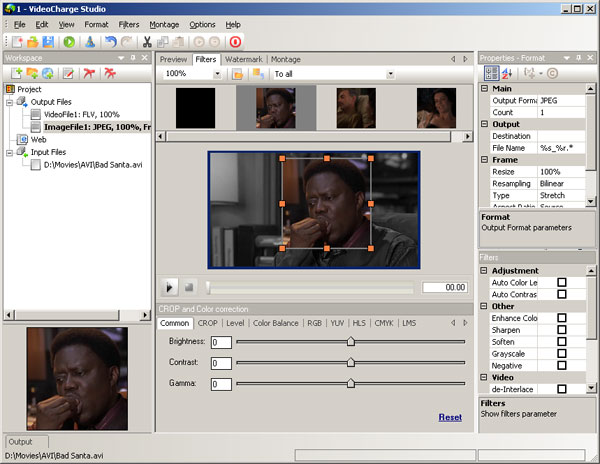Click the Project node icon
The image size is (600, 464).
point(11,89)
